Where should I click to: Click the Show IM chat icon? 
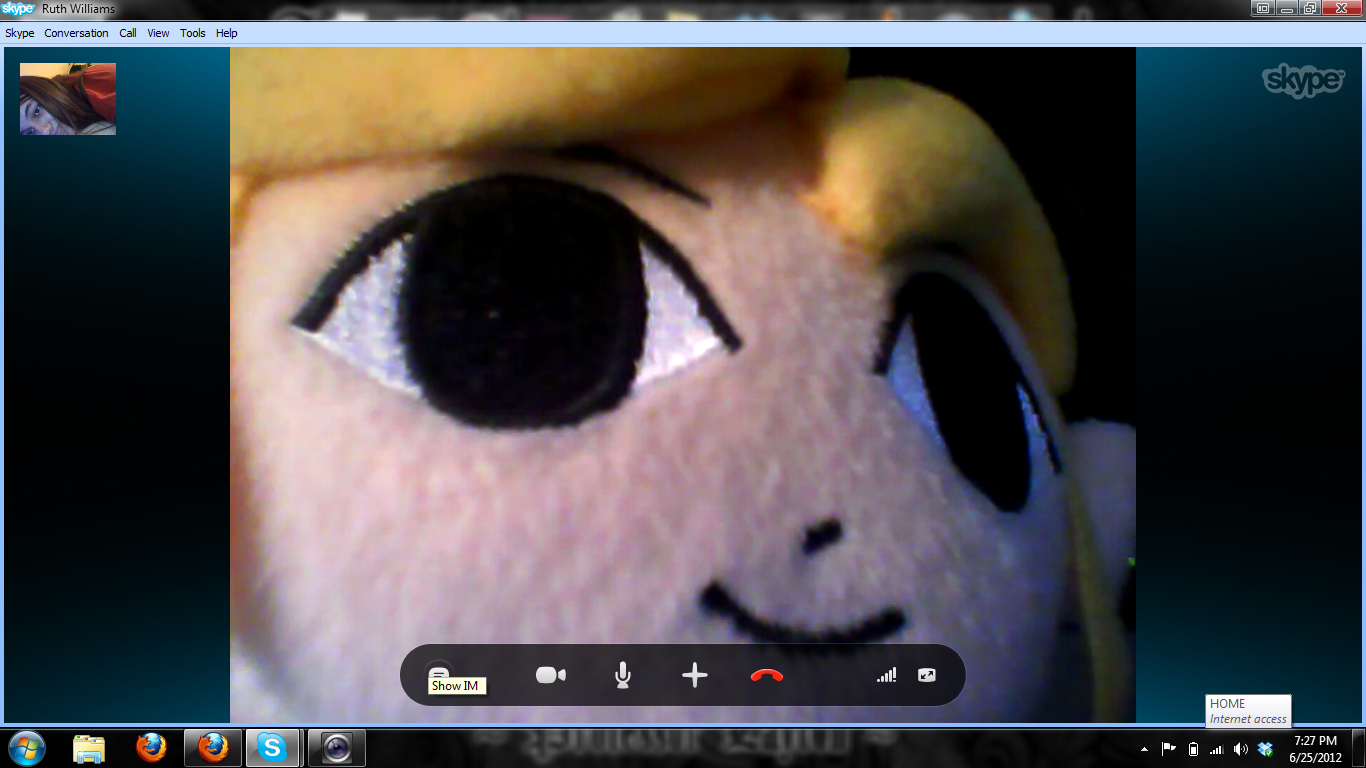coord(438,674)
